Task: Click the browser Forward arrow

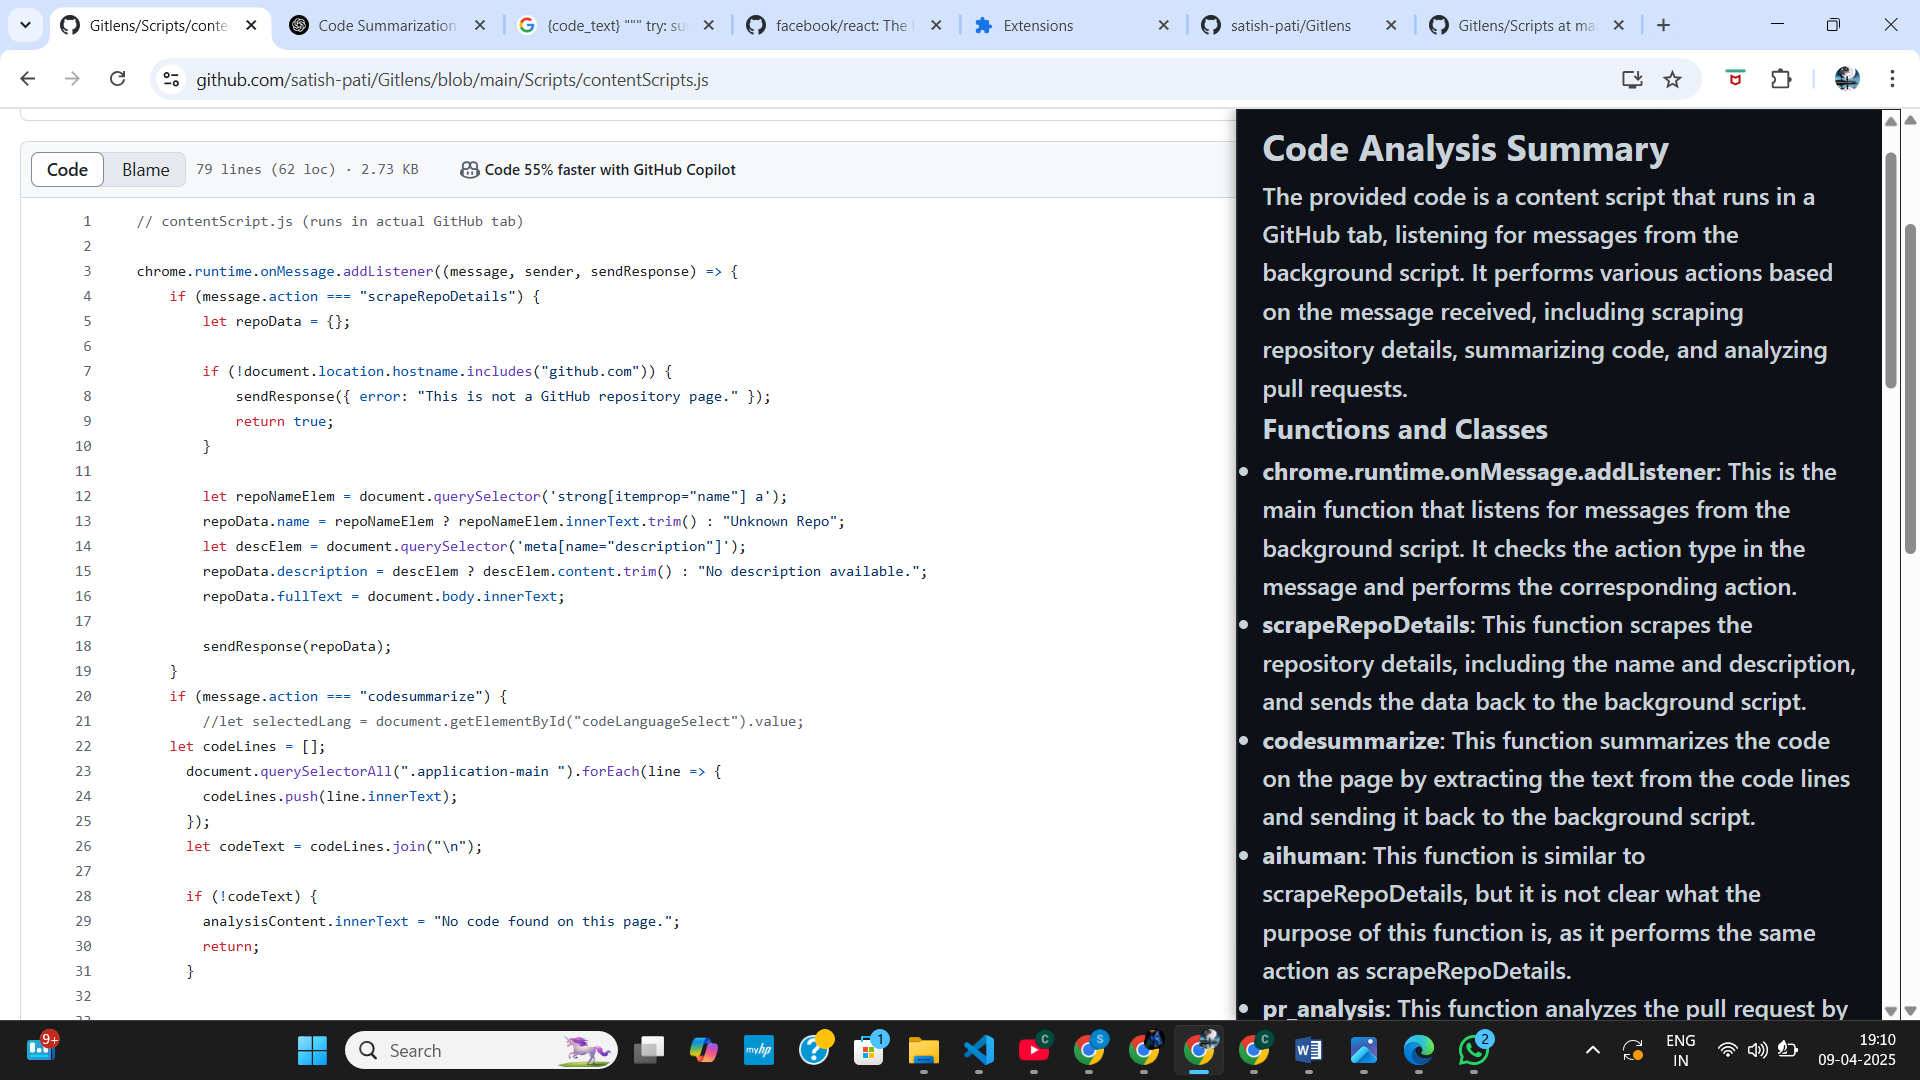Action: coord(72,79)
